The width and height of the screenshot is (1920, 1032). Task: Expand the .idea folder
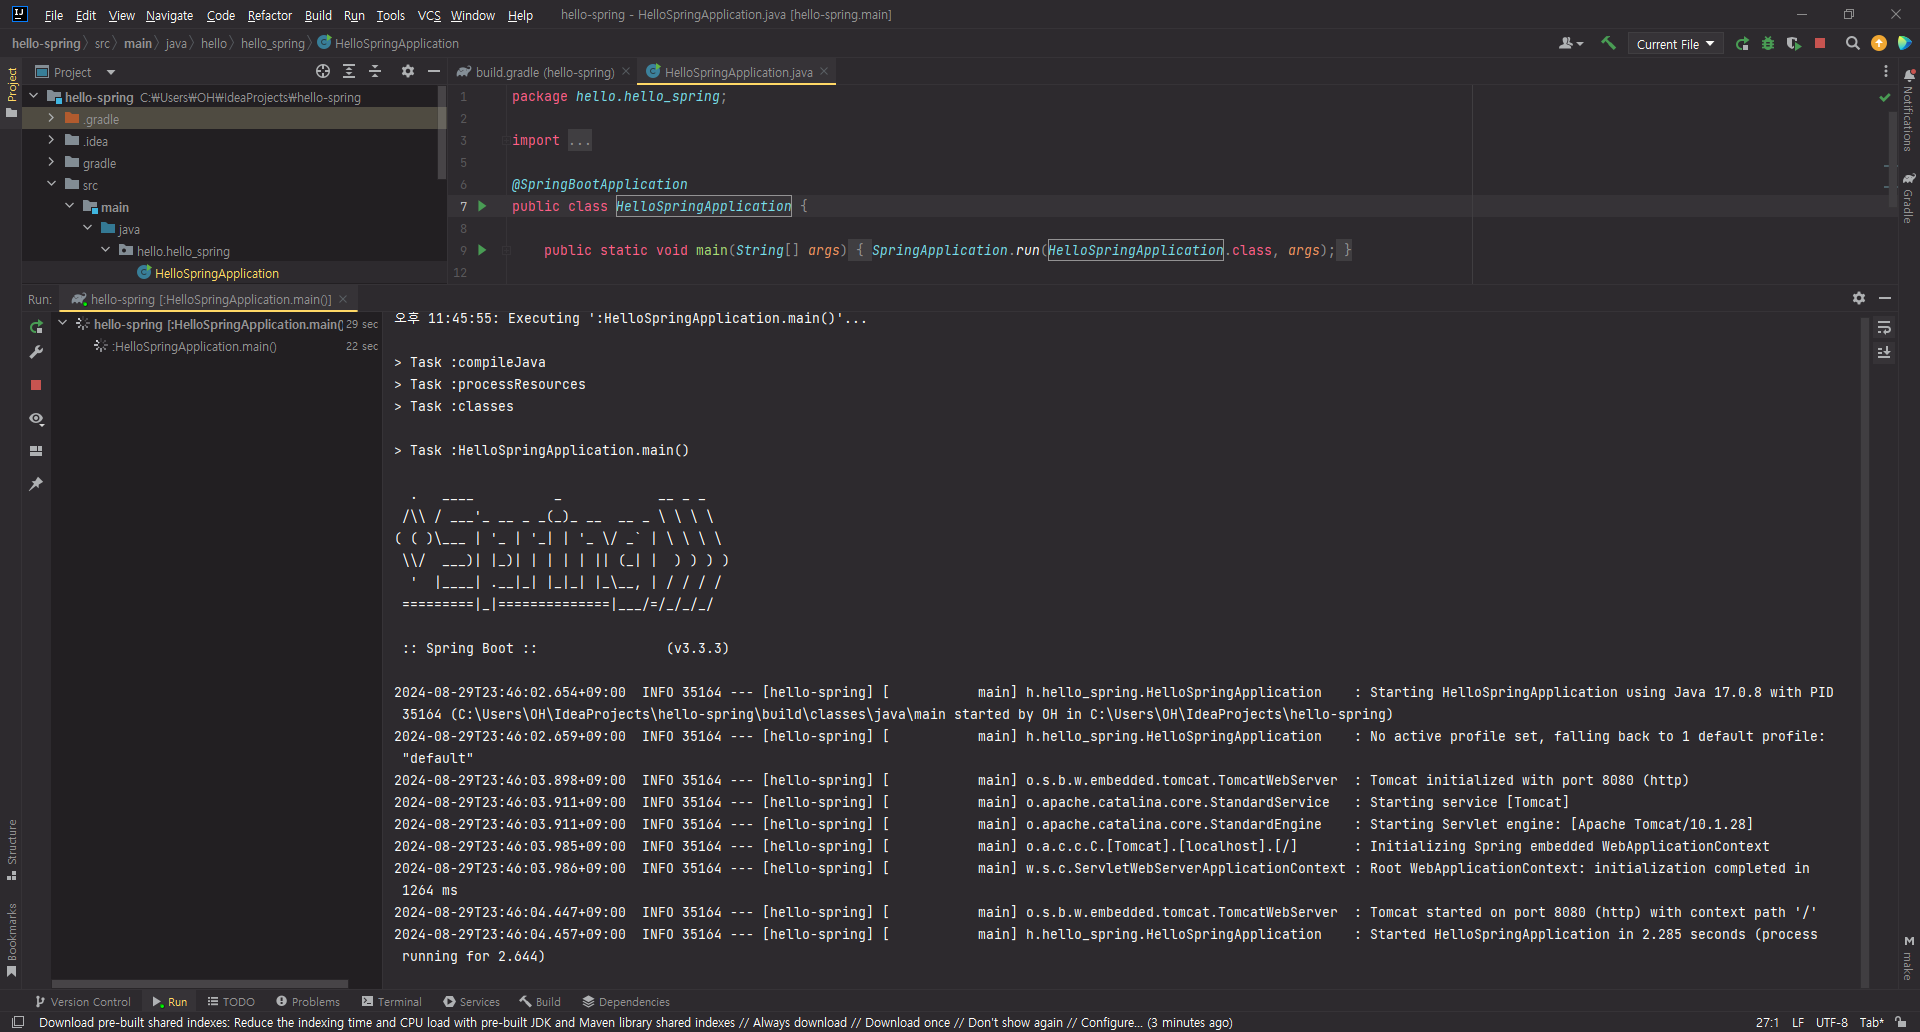[x=52, y=140]
